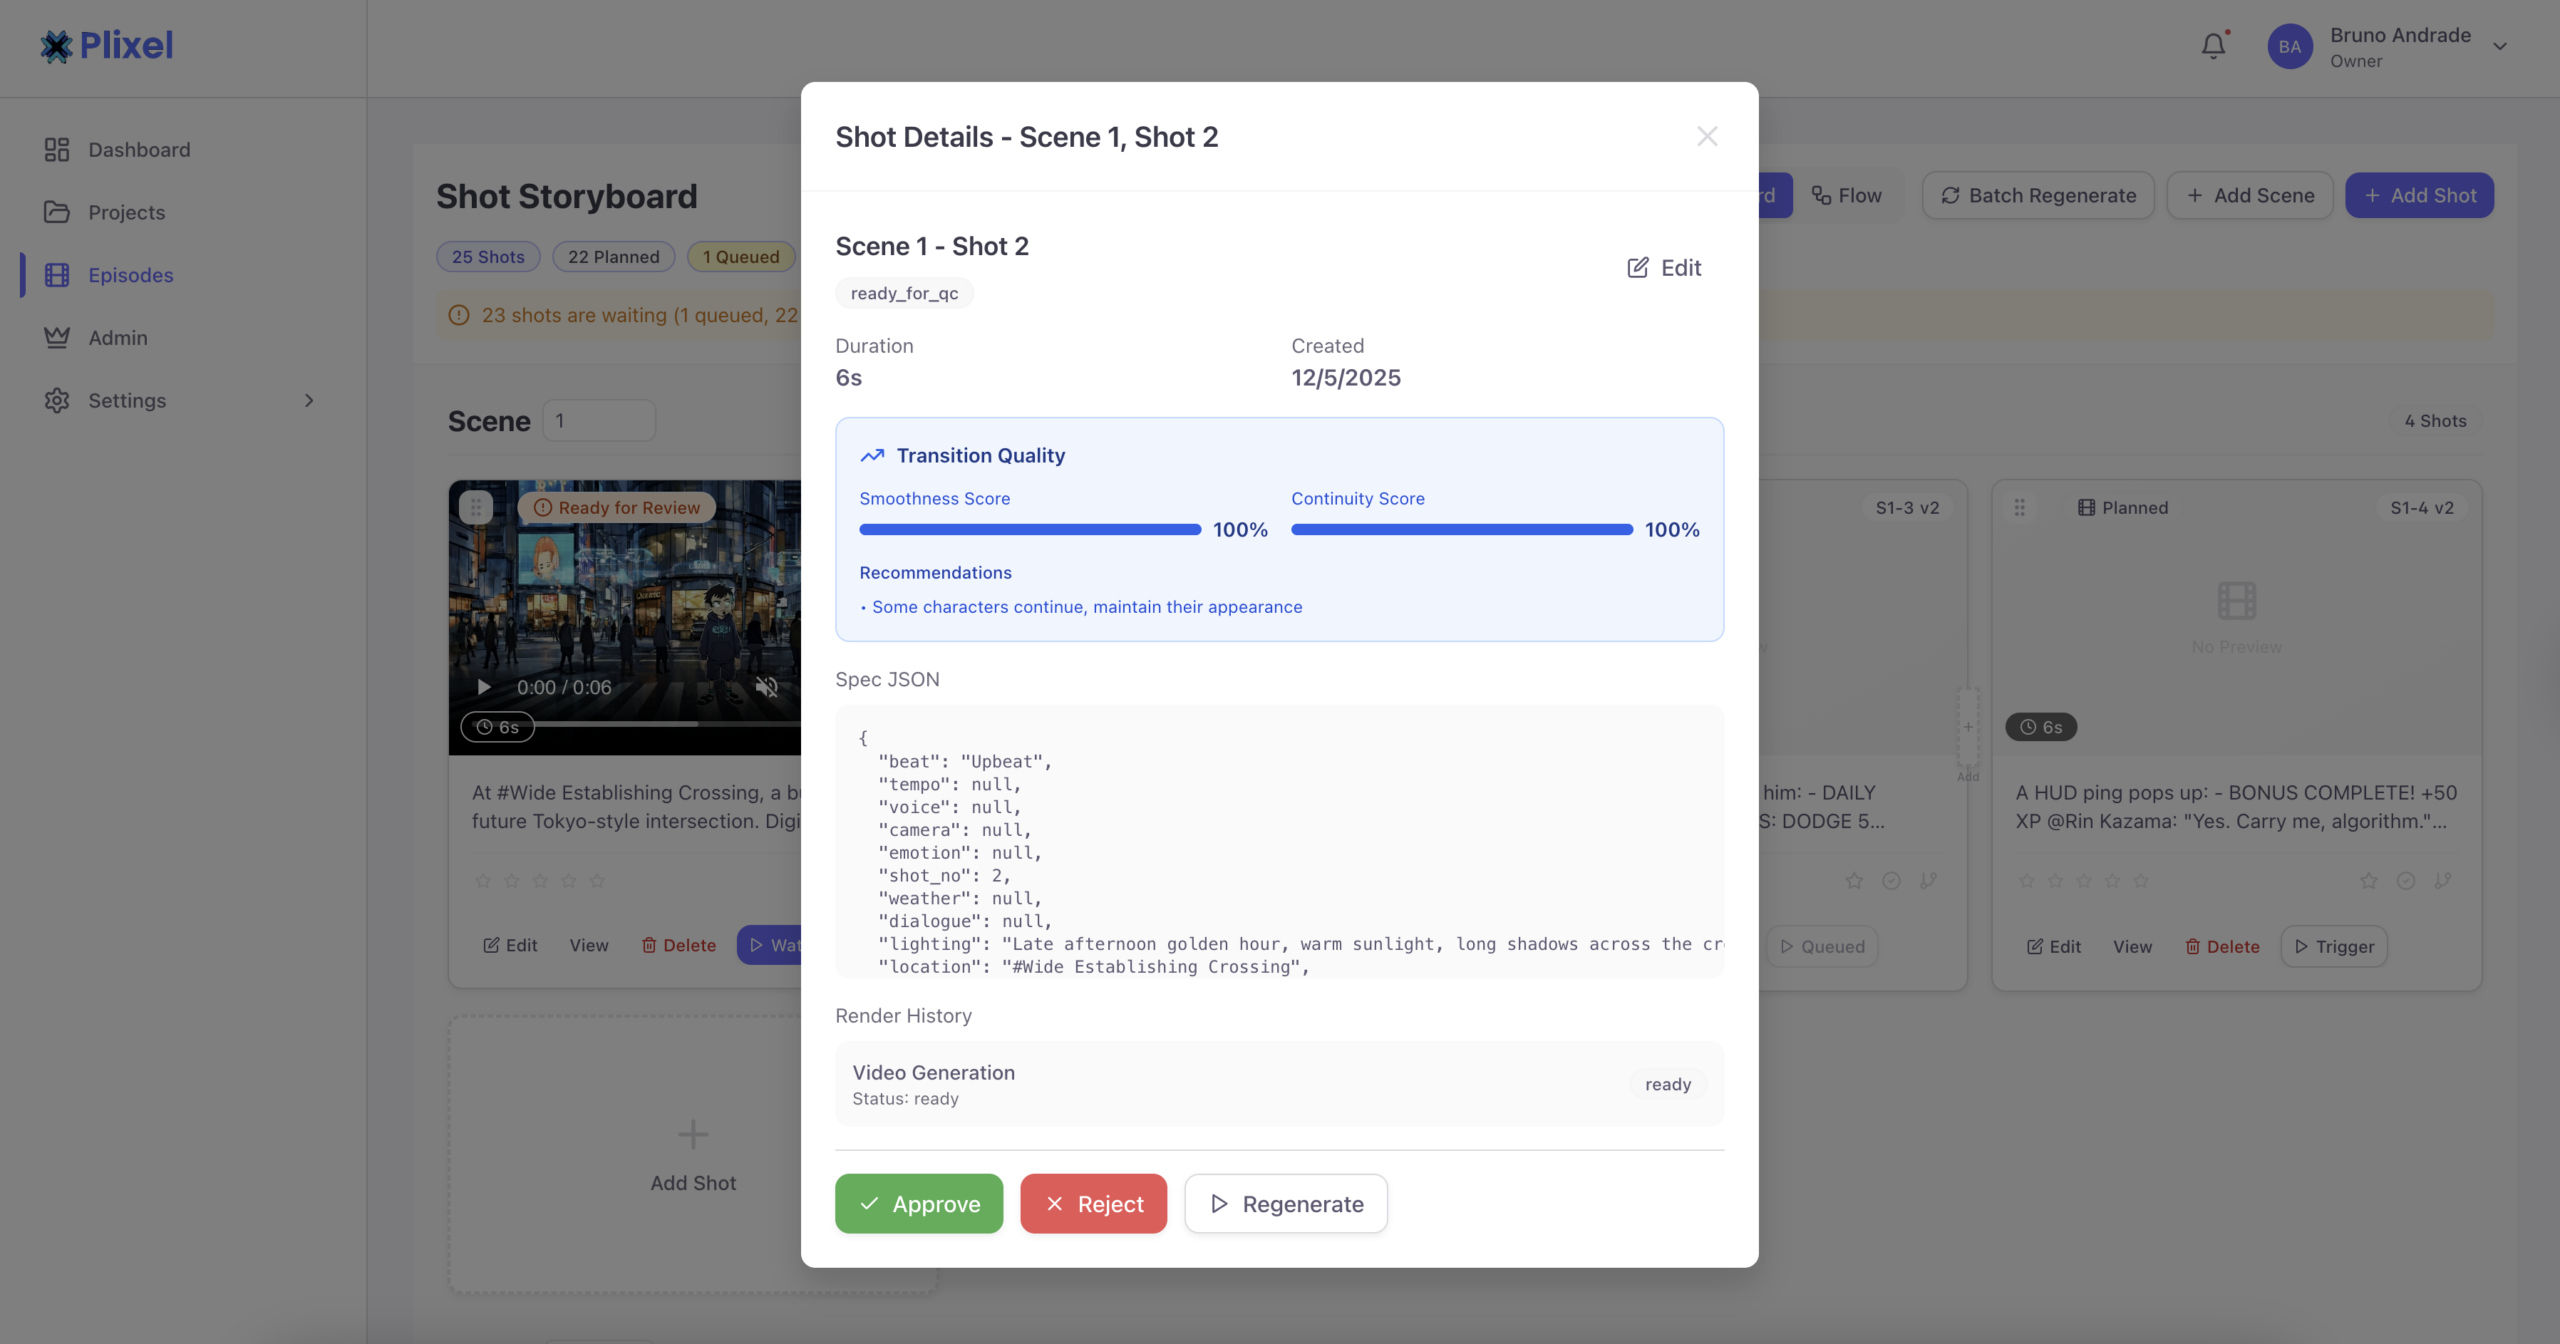Viewport: 2560px width, 1344px height.
Task: Click the drag handle on Planned shot card
Action: click(2019, 508)
